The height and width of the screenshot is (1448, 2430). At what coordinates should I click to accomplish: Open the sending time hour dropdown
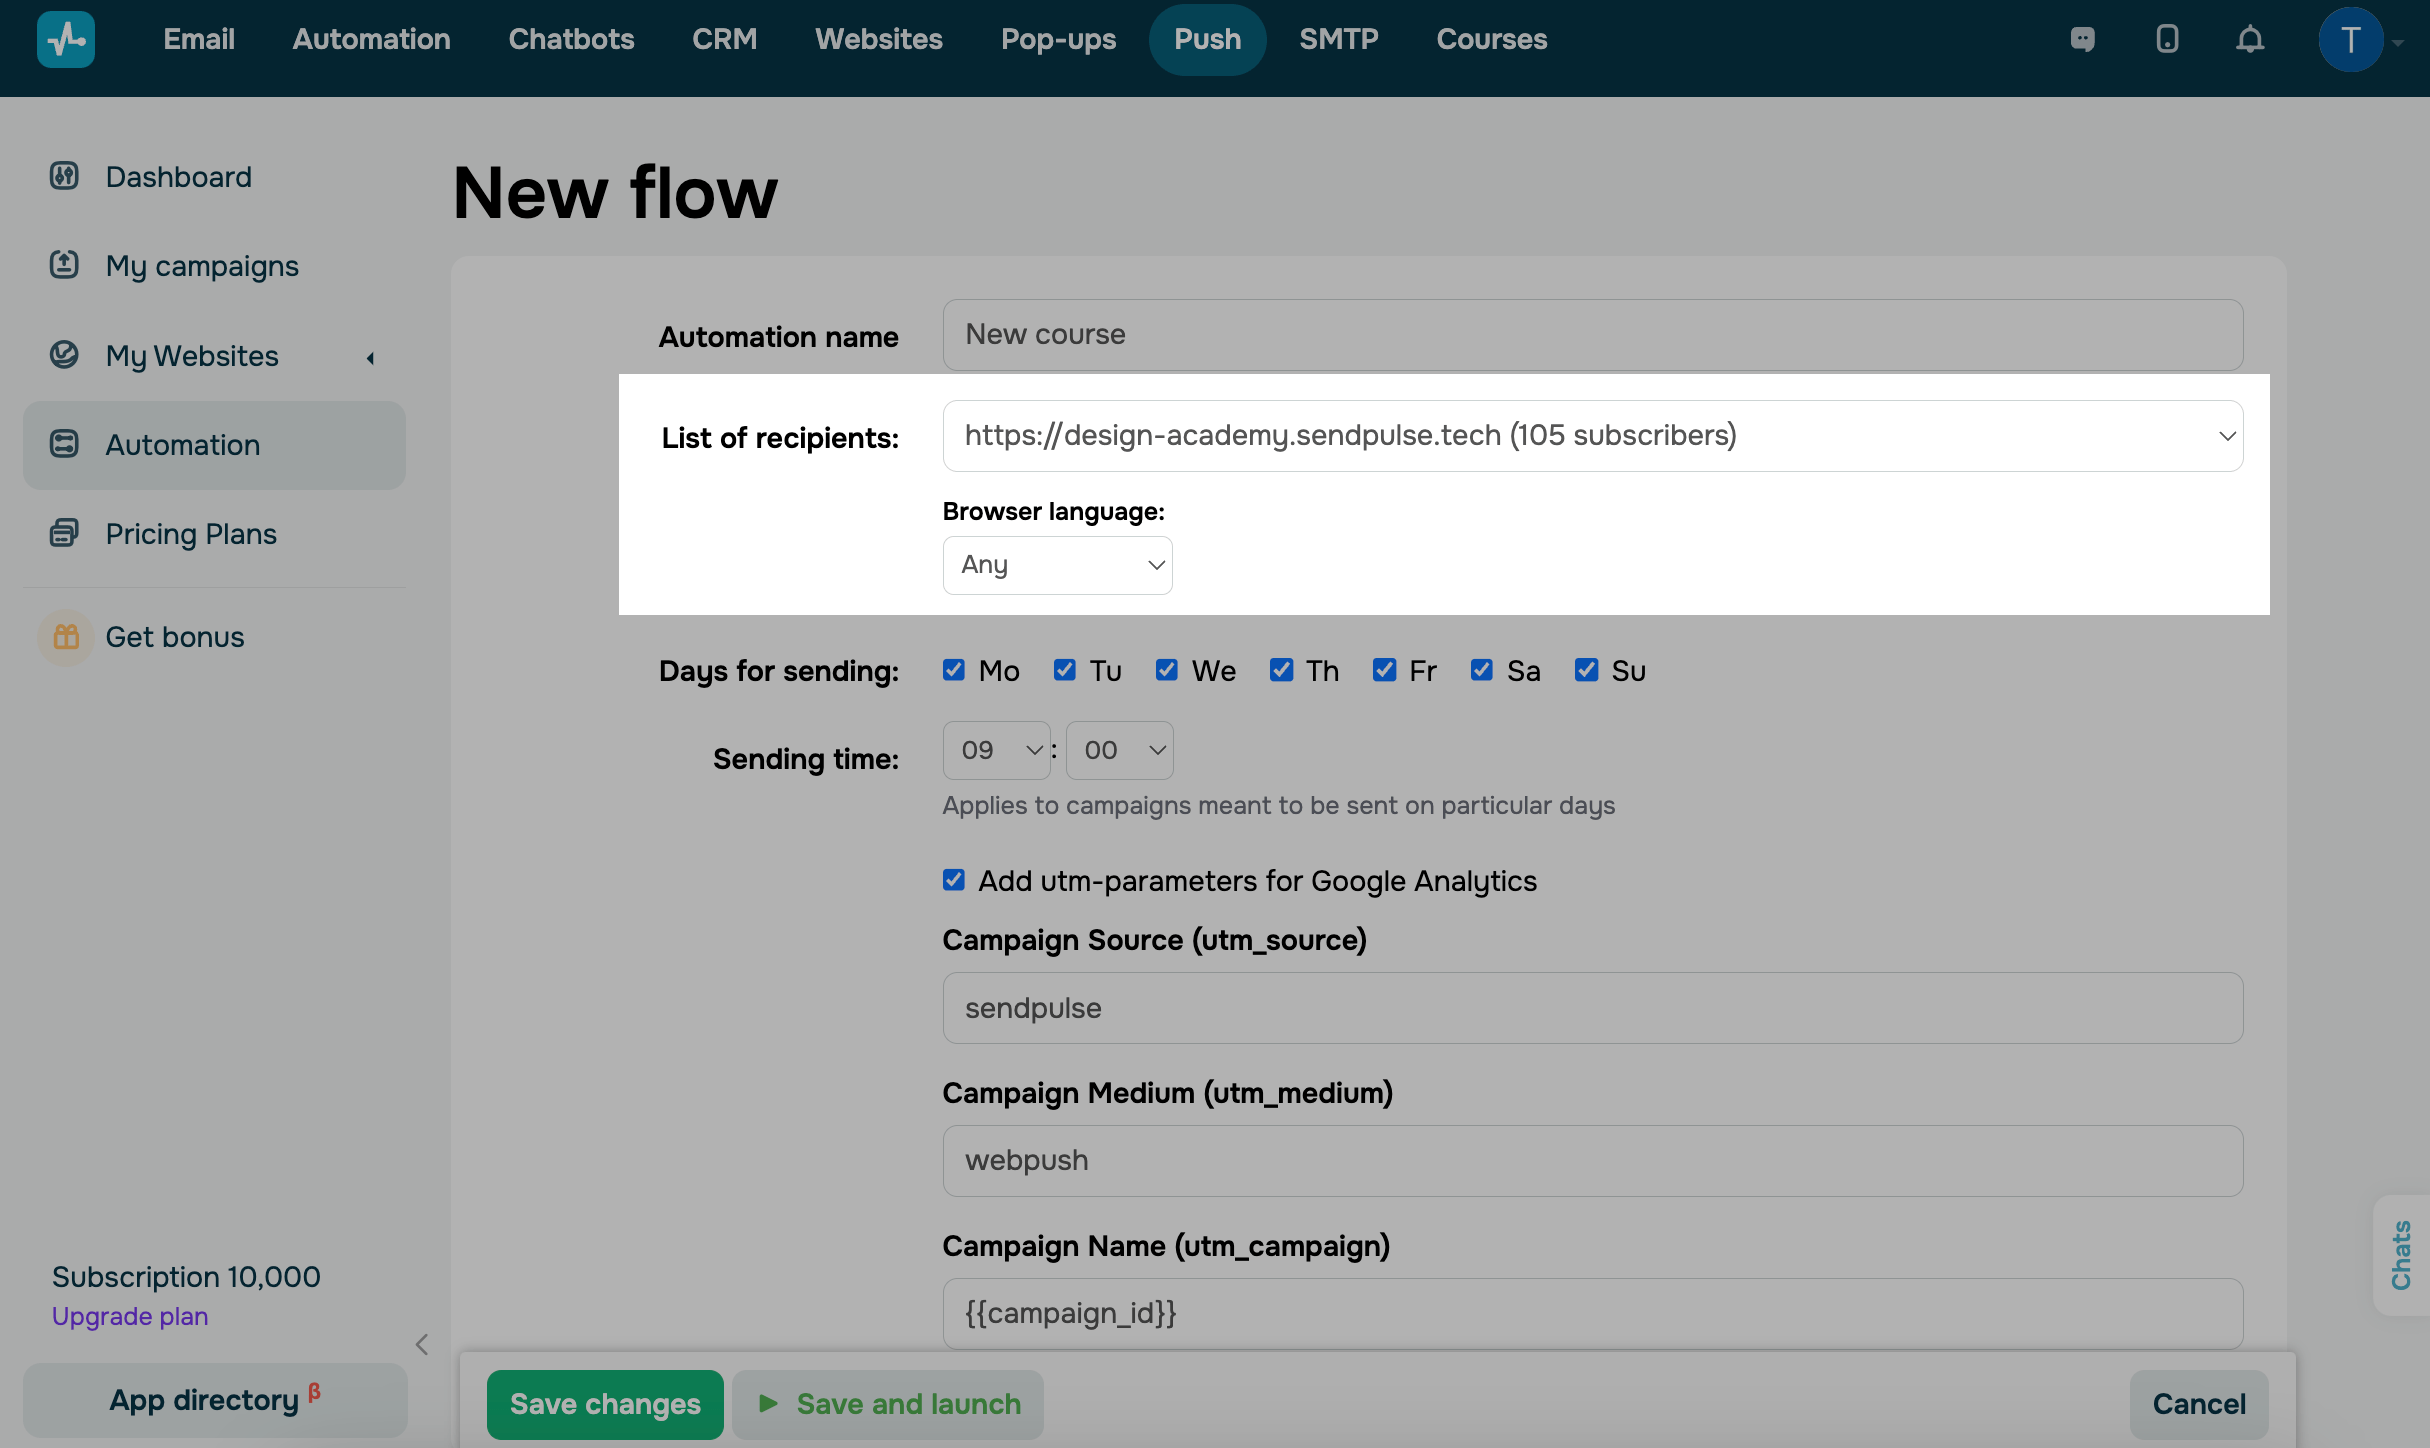click(996, 750)
